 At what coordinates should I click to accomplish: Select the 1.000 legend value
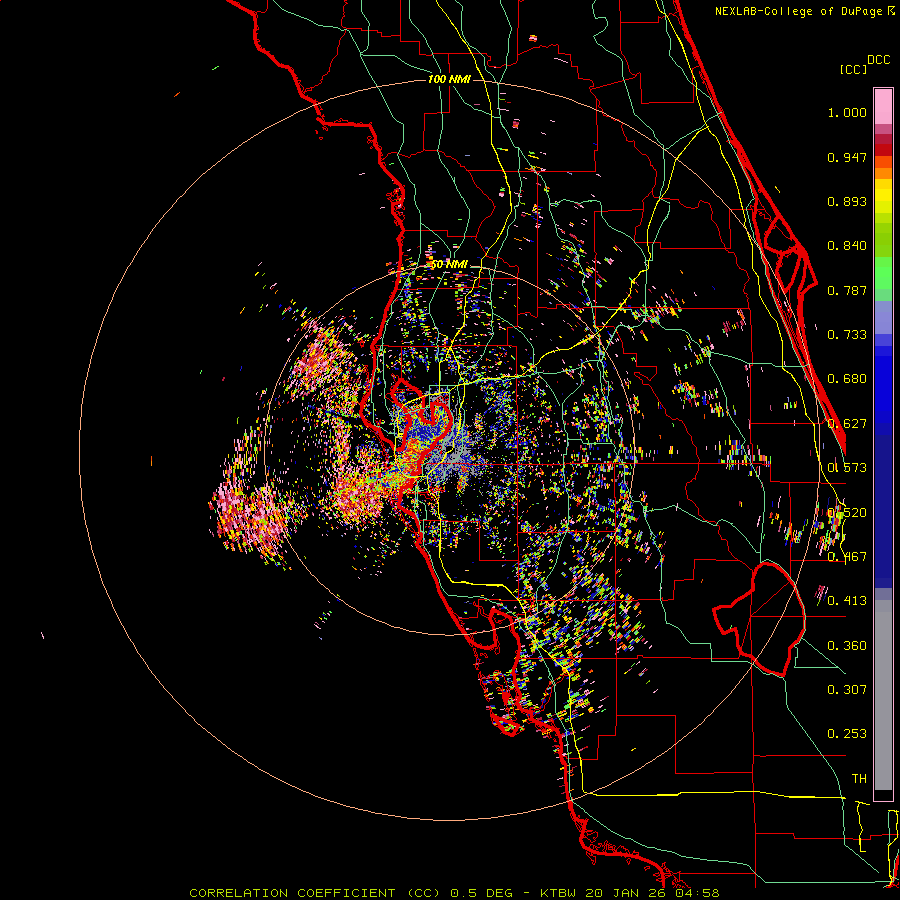tap(847, 112)
